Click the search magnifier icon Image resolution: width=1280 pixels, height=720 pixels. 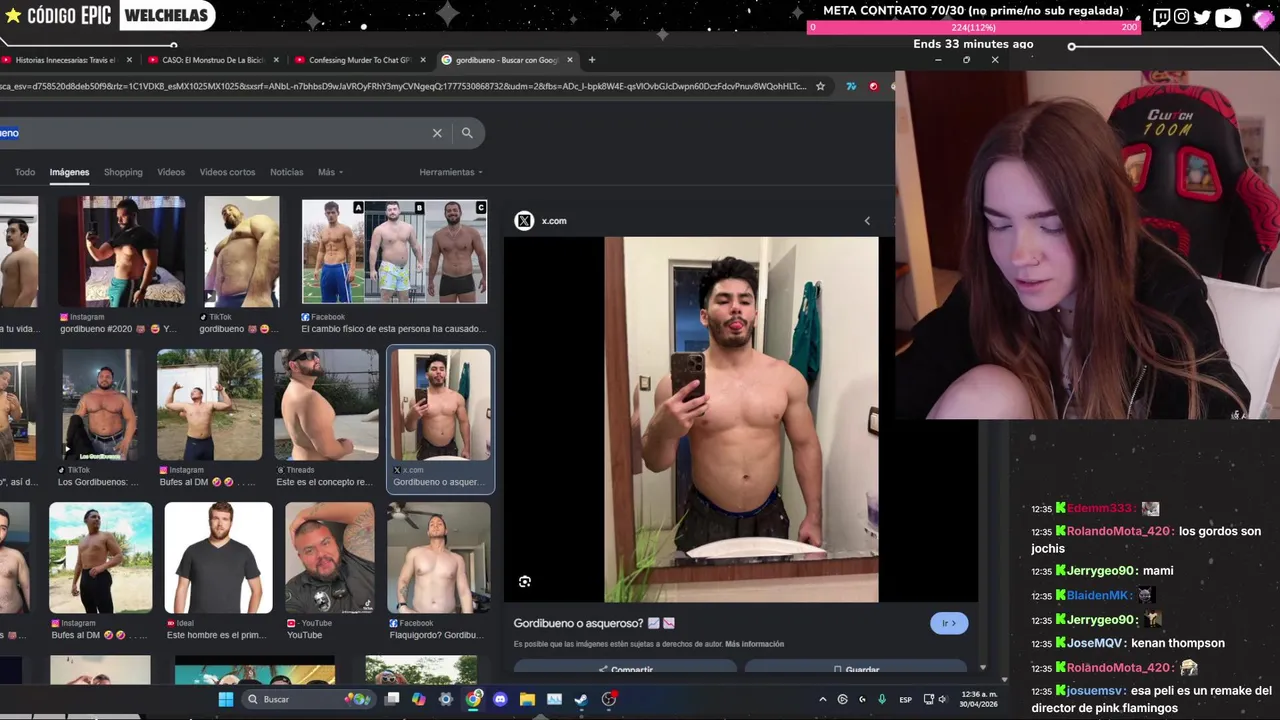click(x=467, y=133)
